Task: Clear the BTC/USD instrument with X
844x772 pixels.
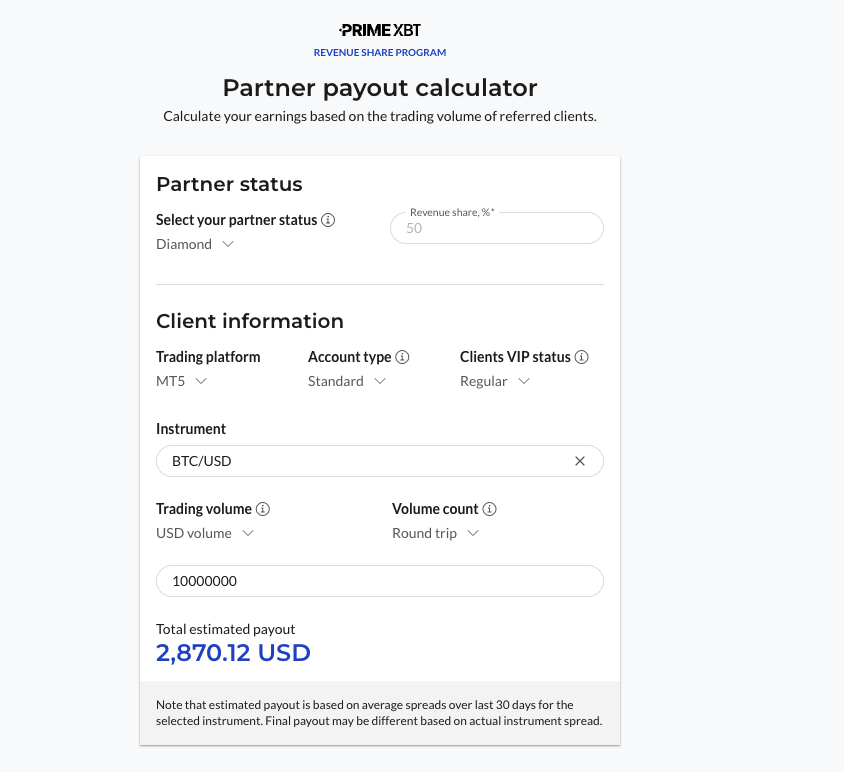Action: [x=580, y=461]
